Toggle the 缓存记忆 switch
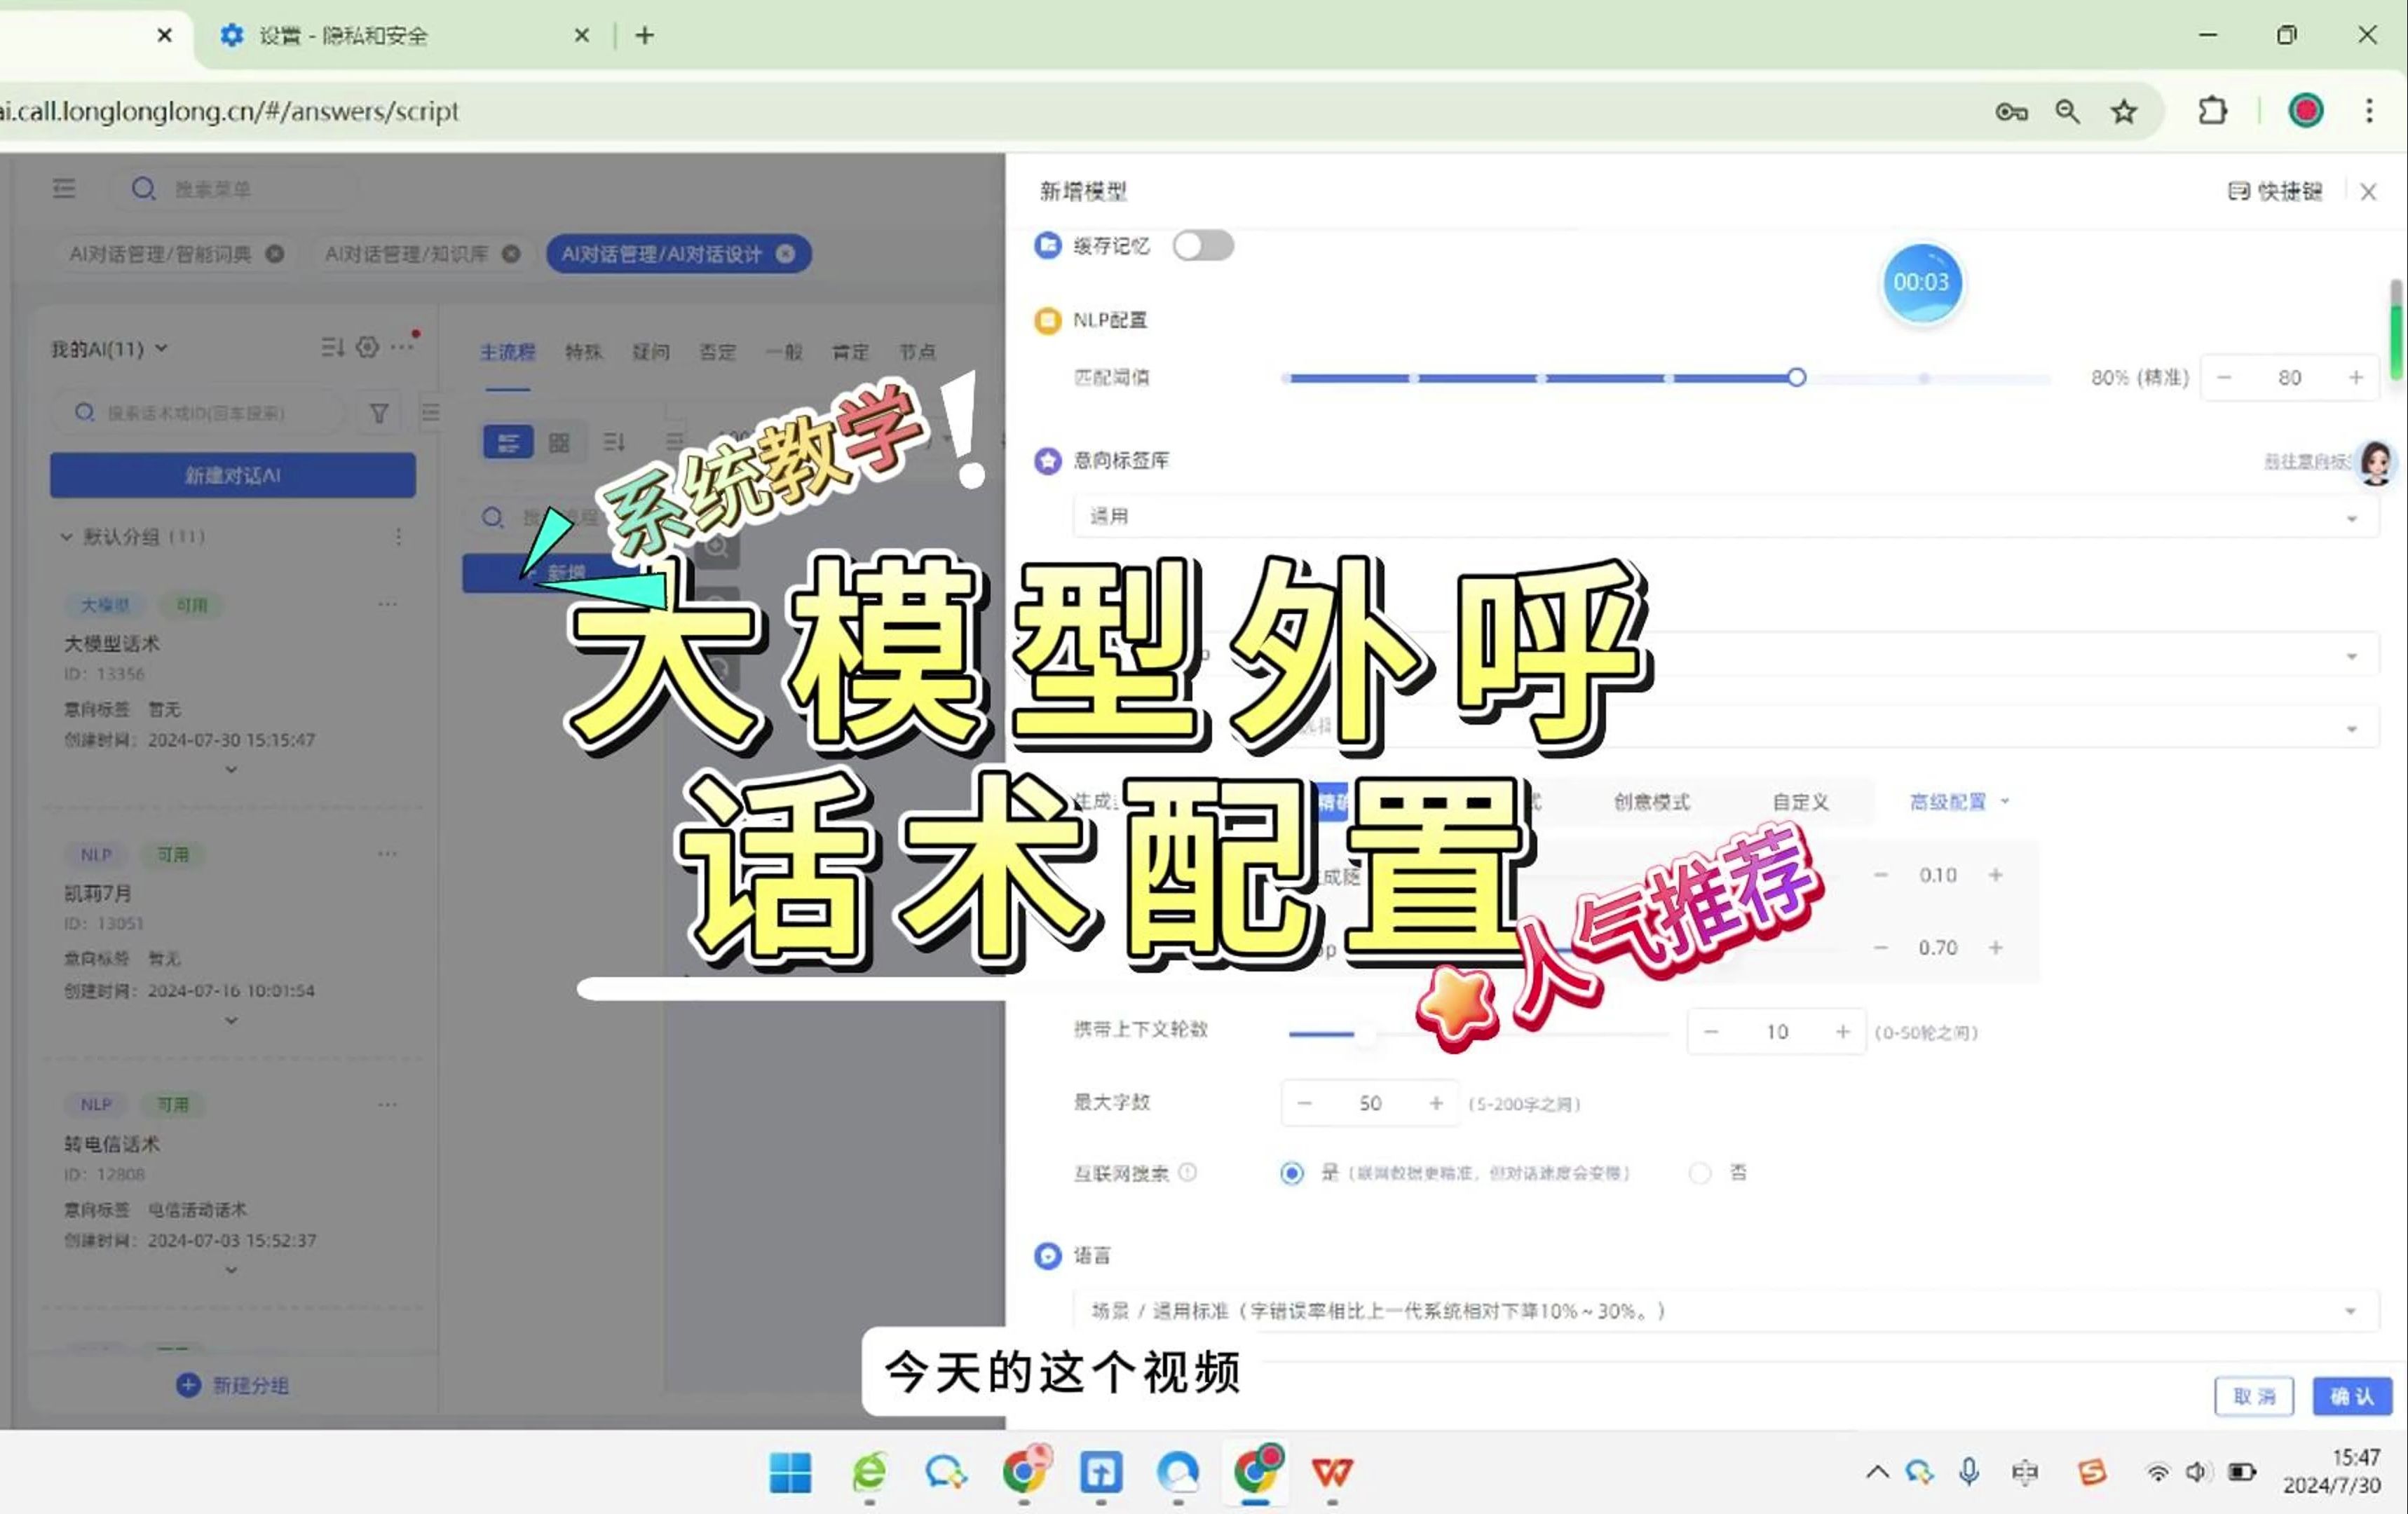2408x1514 pixels. (x=1203, y=245)
